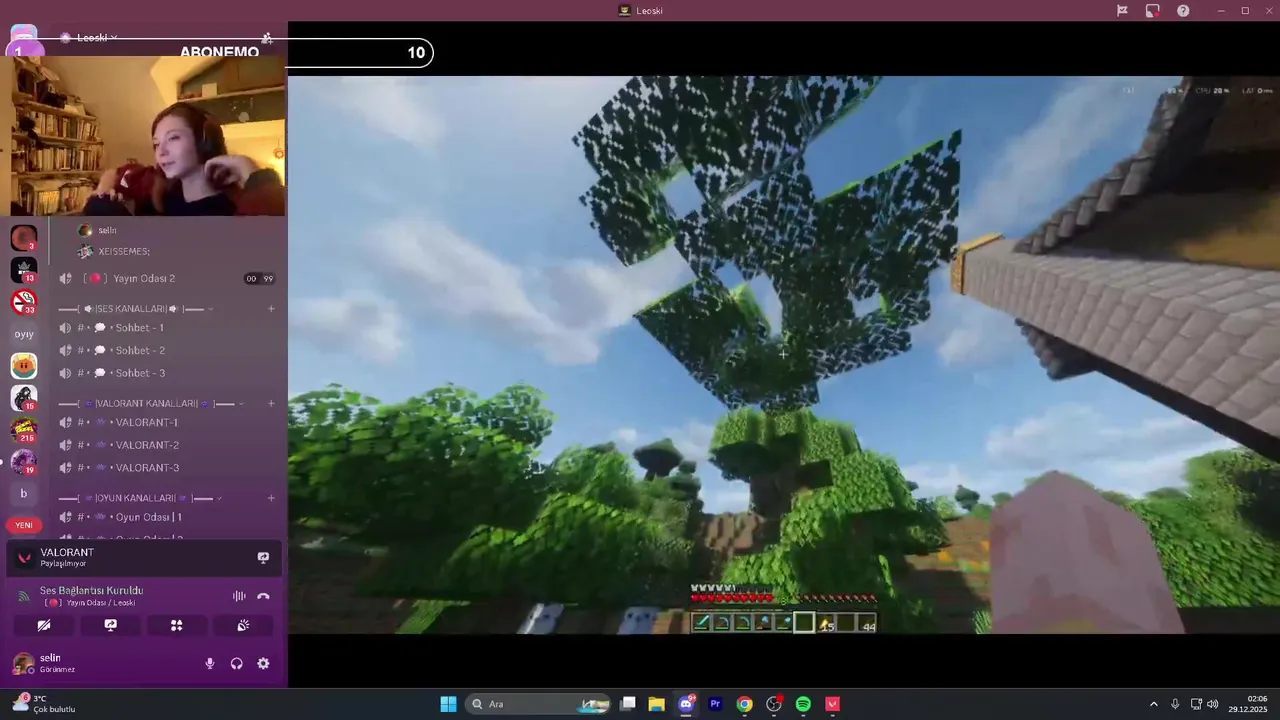
Task: Deafen audio with headphones icon
Action: (237, 663)
